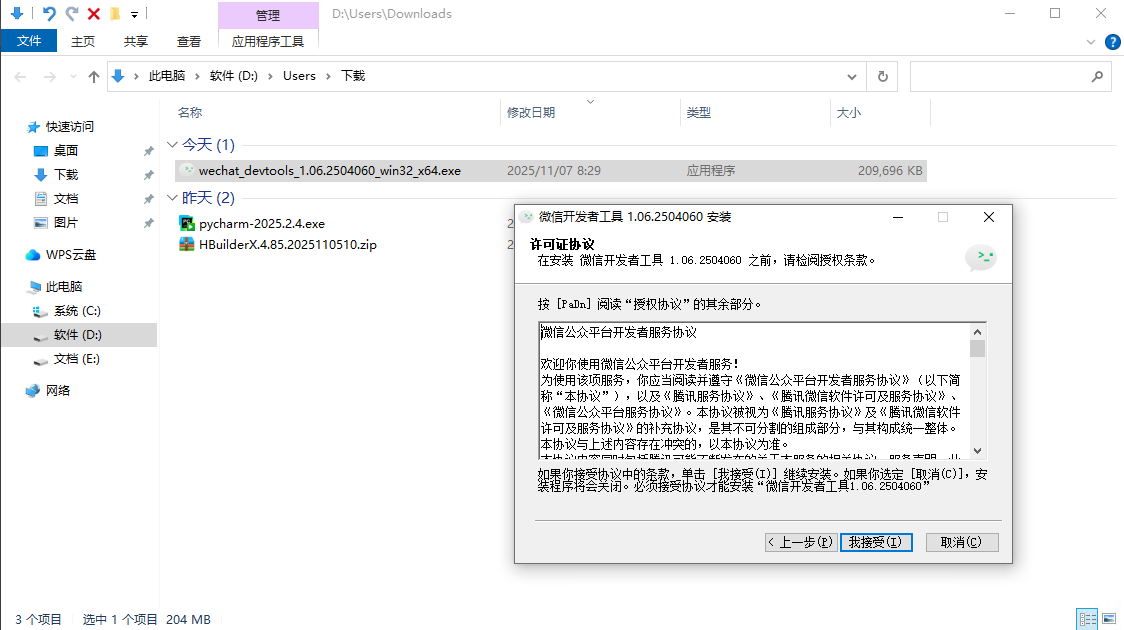
Task: Expand the ribbon with the chevron
Action: (x=1091, y=41)
